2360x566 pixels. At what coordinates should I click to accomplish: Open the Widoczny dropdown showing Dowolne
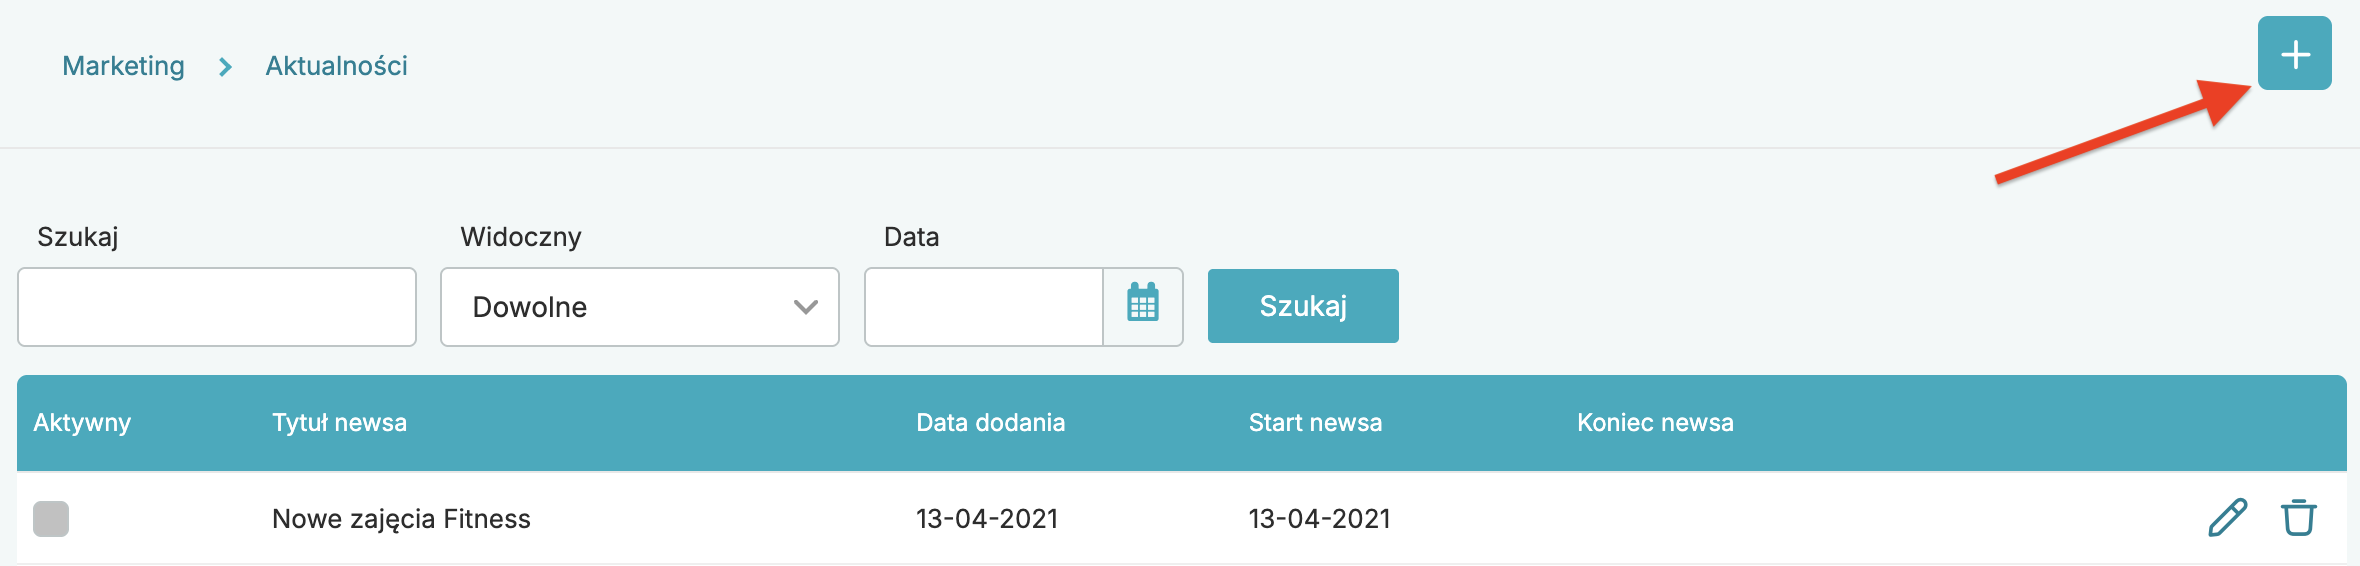[640, 307]
